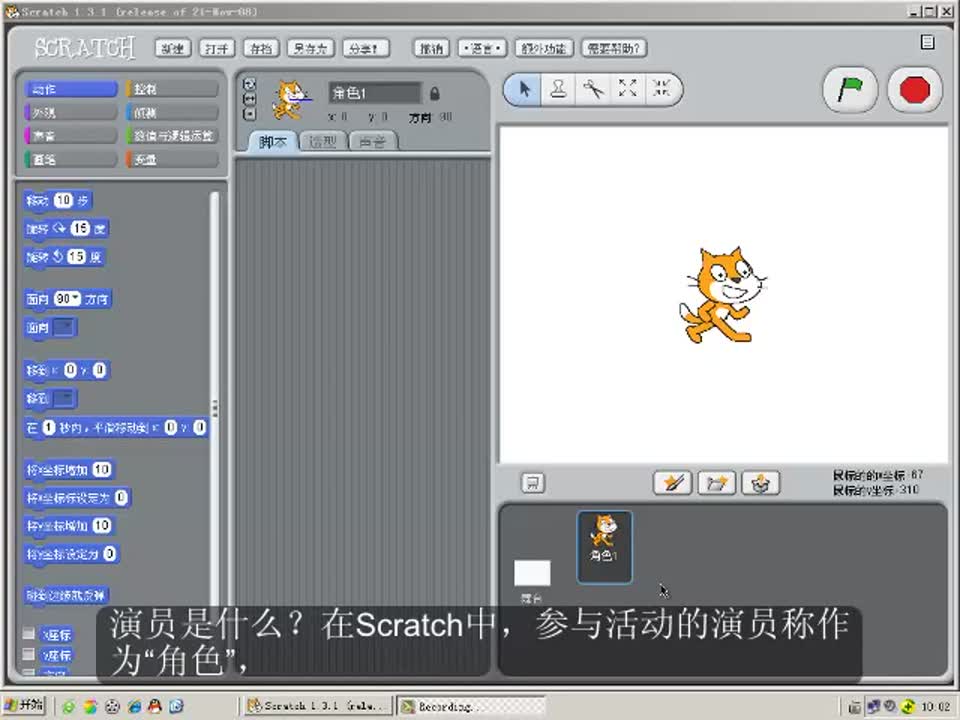Toggle the y座标 reporter checkbox
Image resolution: width=960 pixels, height=720 pixels.
[x=29, y=654]
